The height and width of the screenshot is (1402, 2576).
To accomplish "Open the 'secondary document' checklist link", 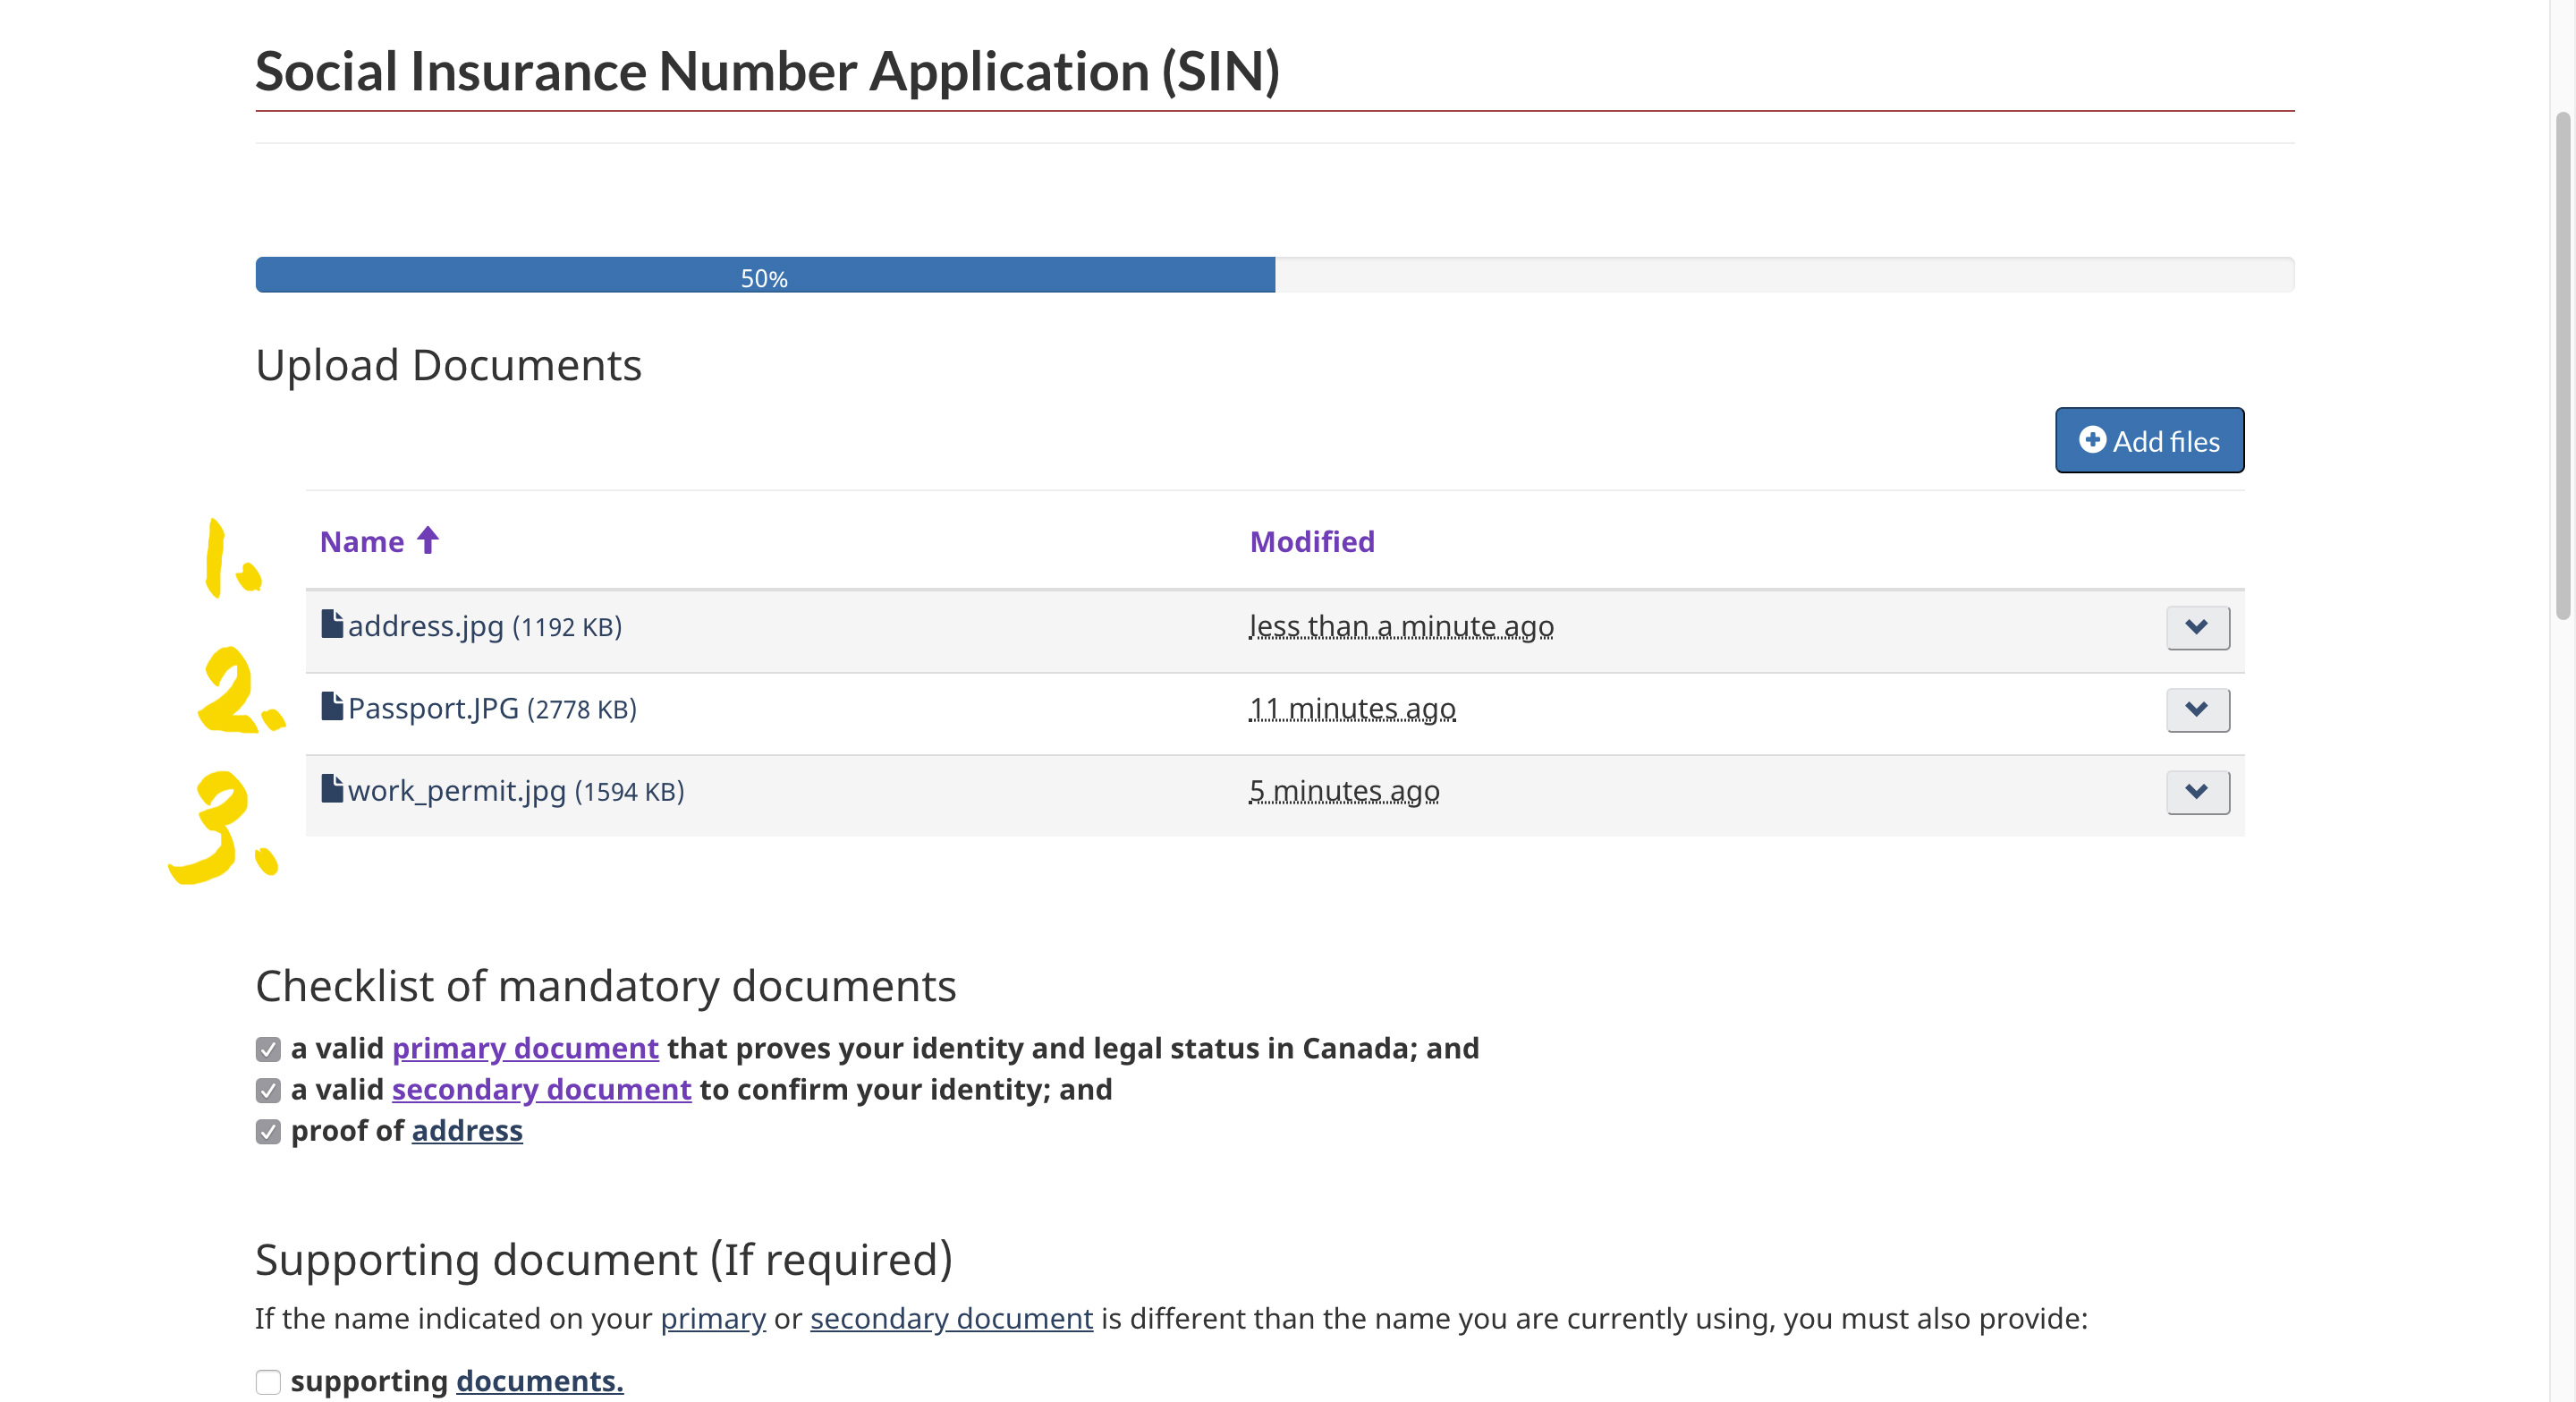I will tap(541, 1089).
